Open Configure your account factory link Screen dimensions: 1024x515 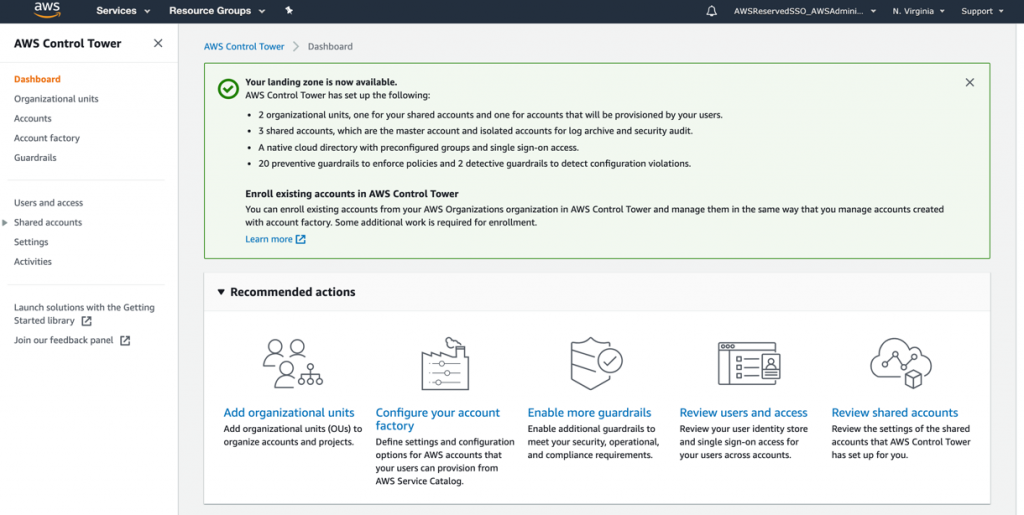[438, 419]
